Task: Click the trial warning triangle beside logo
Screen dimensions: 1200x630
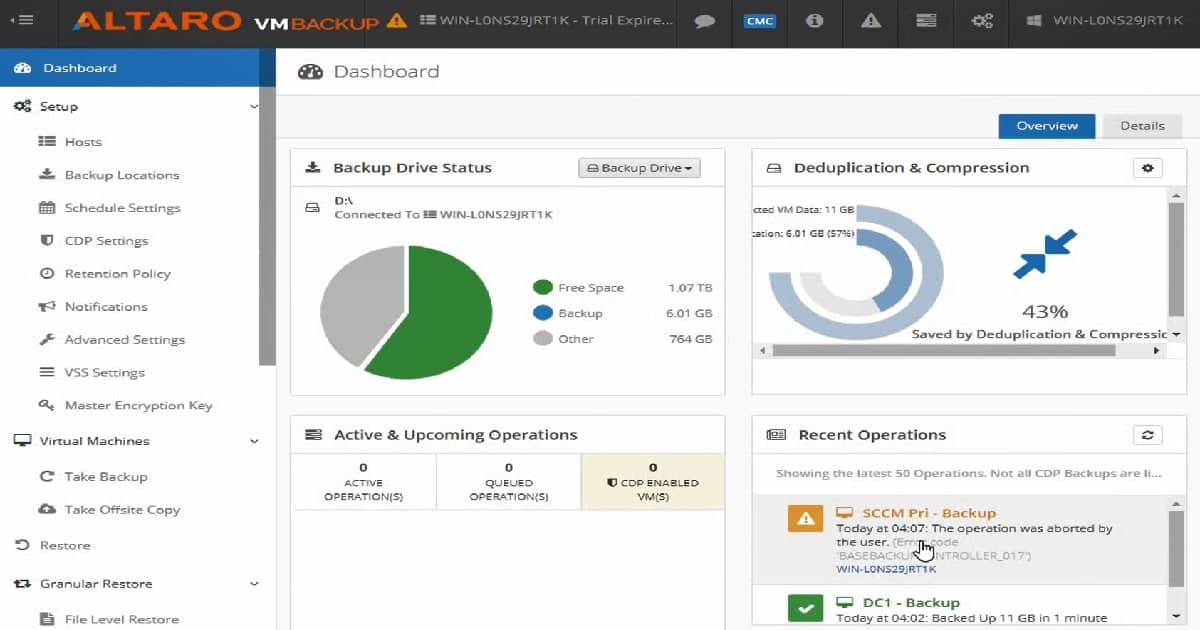Action: pyautogui.click(x=396, y=20)
